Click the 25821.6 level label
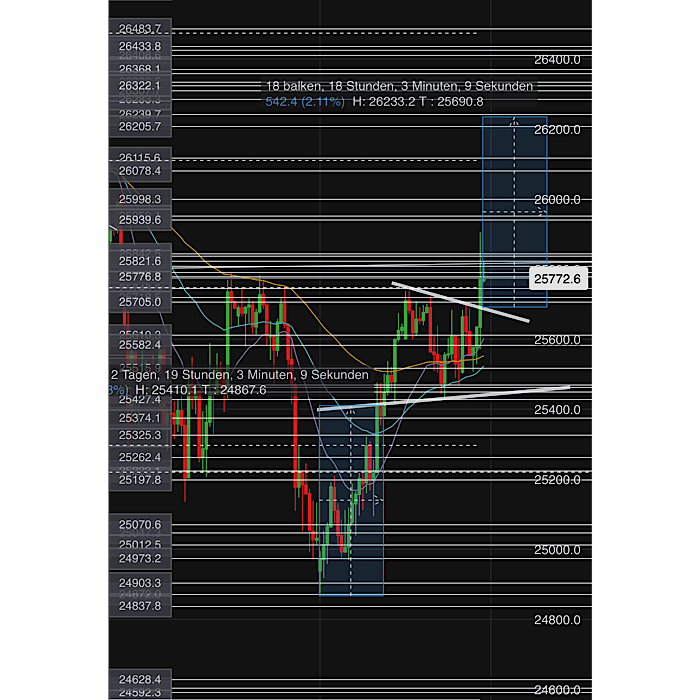The width and height of the screenshot is (700, 700). point(140,261)
